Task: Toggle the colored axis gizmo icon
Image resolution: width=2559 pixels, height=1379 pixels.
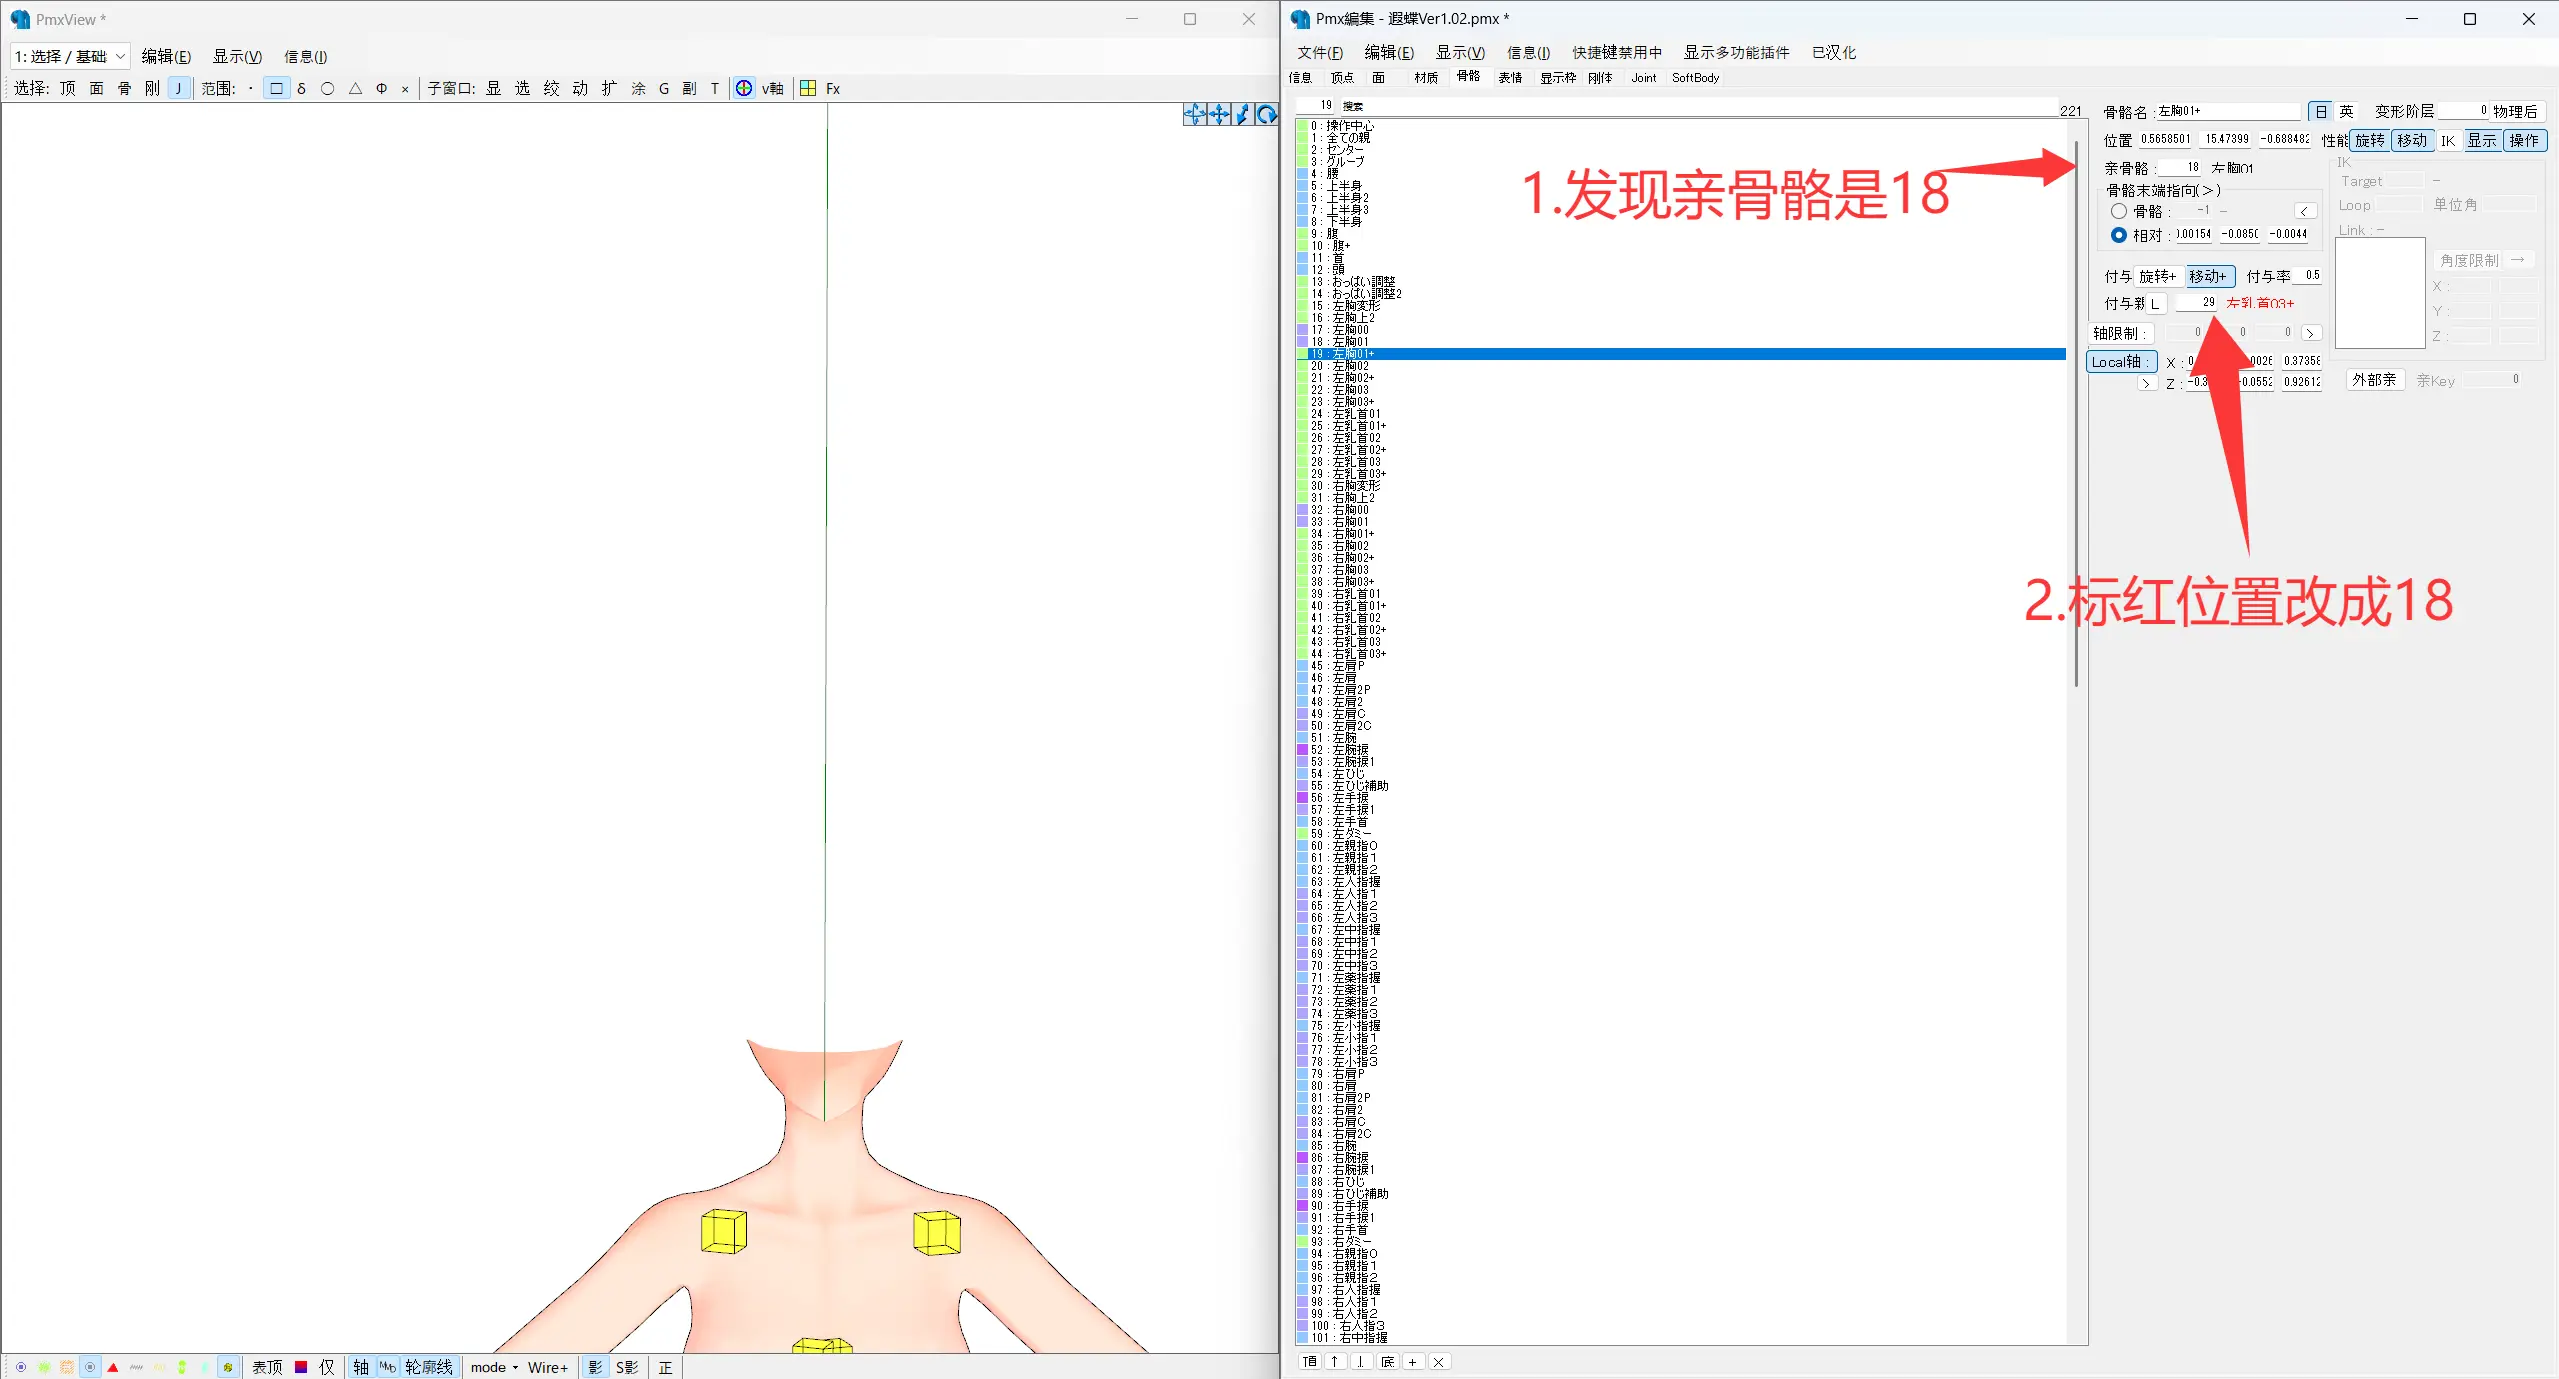Action: [744, 88]
